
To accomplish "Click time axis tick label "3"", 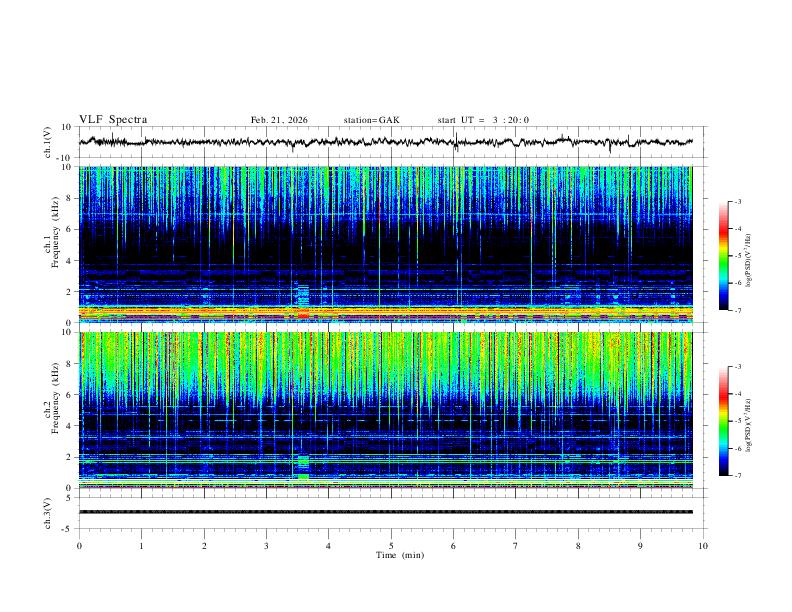I will point(266,546).
